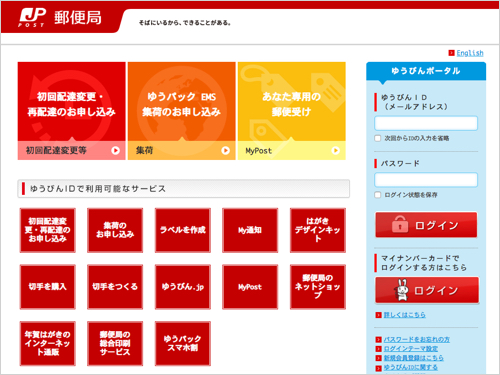Click red arrow icon beside ログインテーマ設定

coord(378,349)
